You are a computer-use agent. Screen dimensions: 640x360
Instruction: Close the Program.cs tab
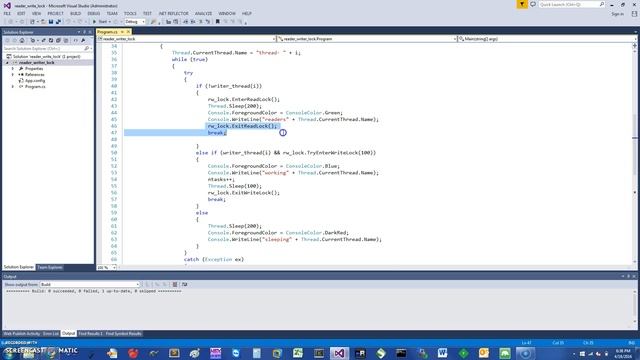tap(128, 32)
